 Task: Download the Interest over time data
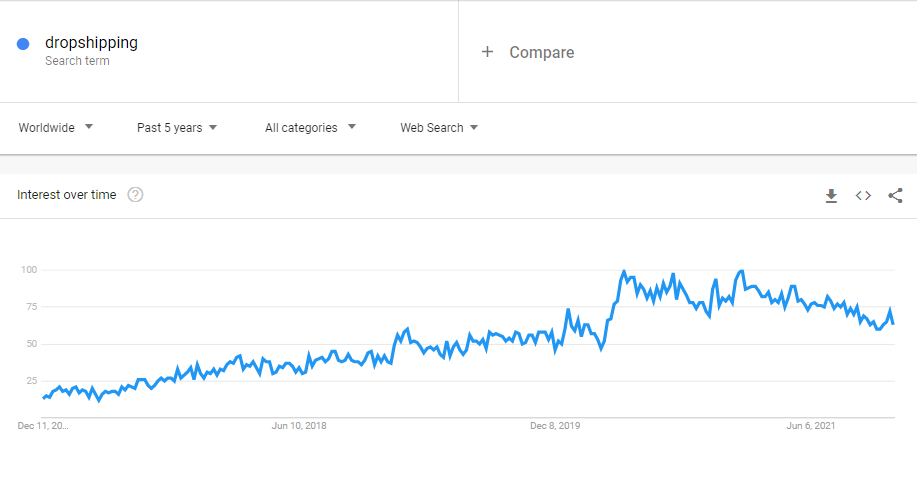[x=831, y=195]
